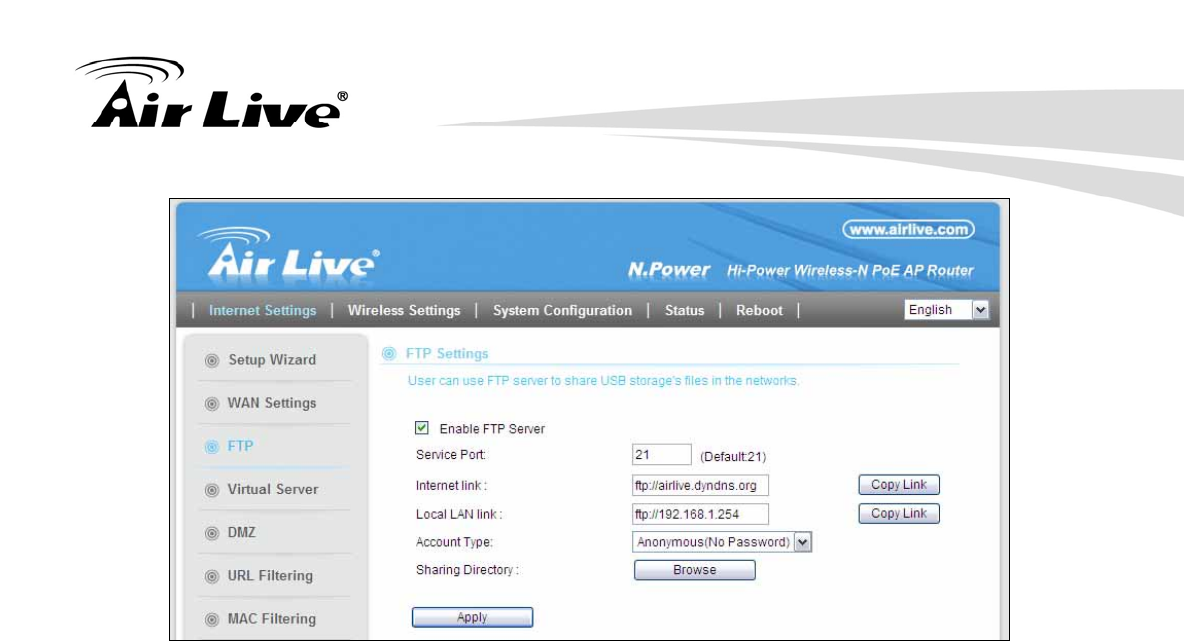Open Setup Wizard in the sidebar

point(272,360)
